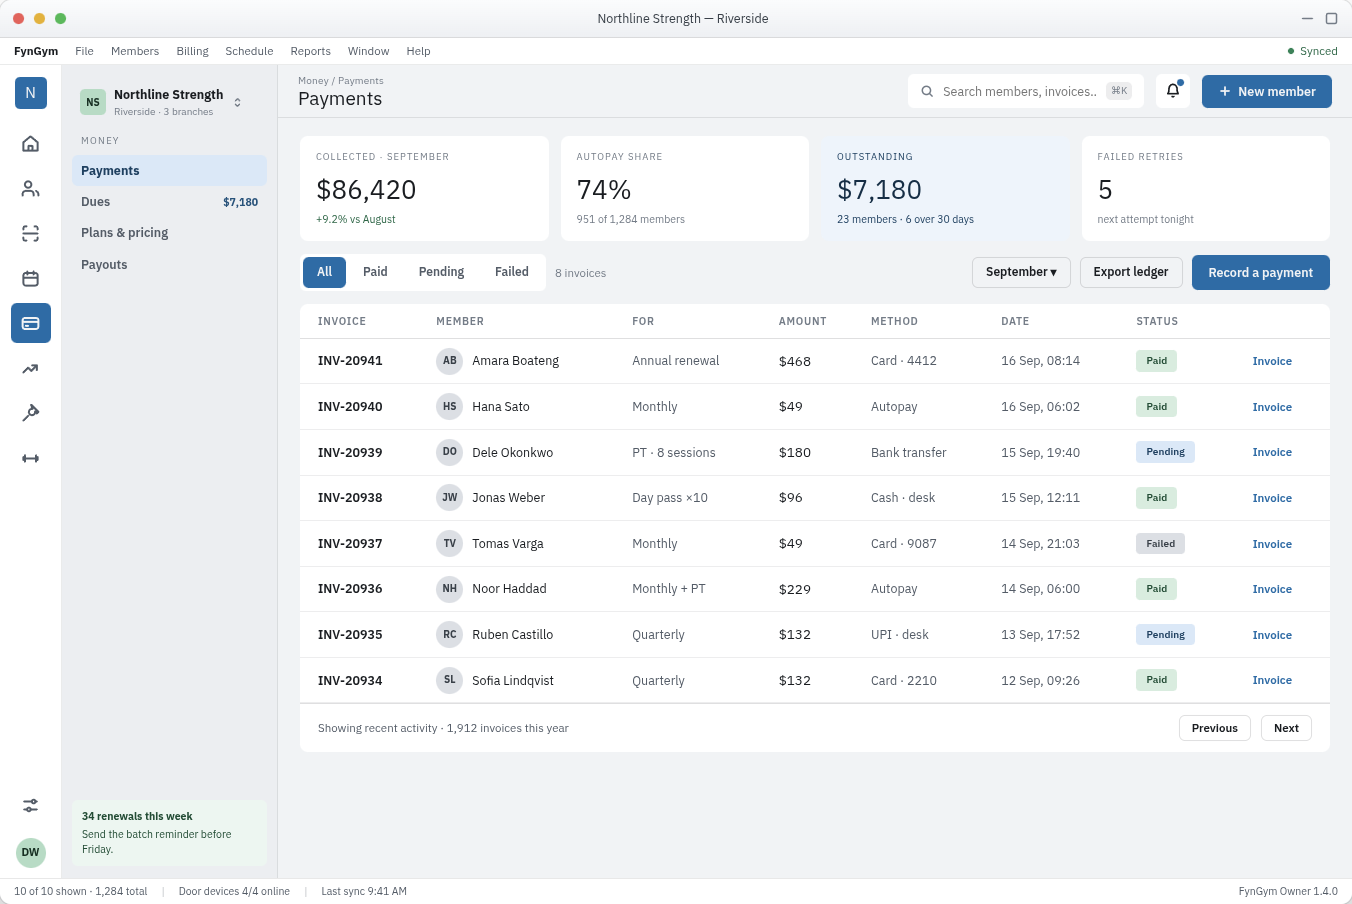Click the notifications bell icon
The image size is (1352, 904).
pos(1173,91)
